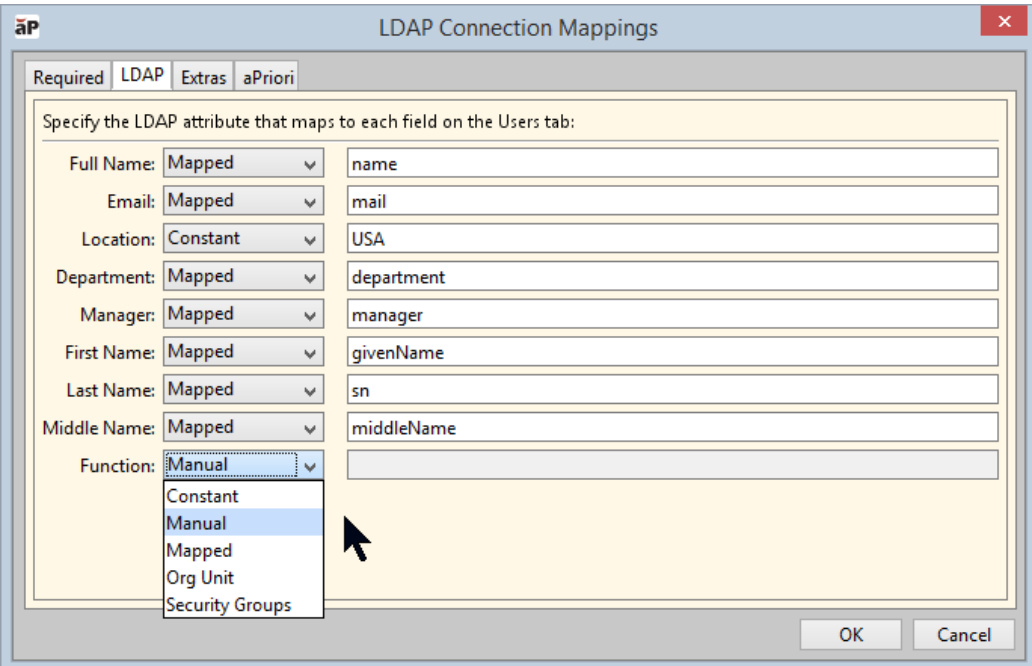Switch to the Required tab
Image resolution: width=1032 pixels, height=666 pixels.
coord(68,77)
